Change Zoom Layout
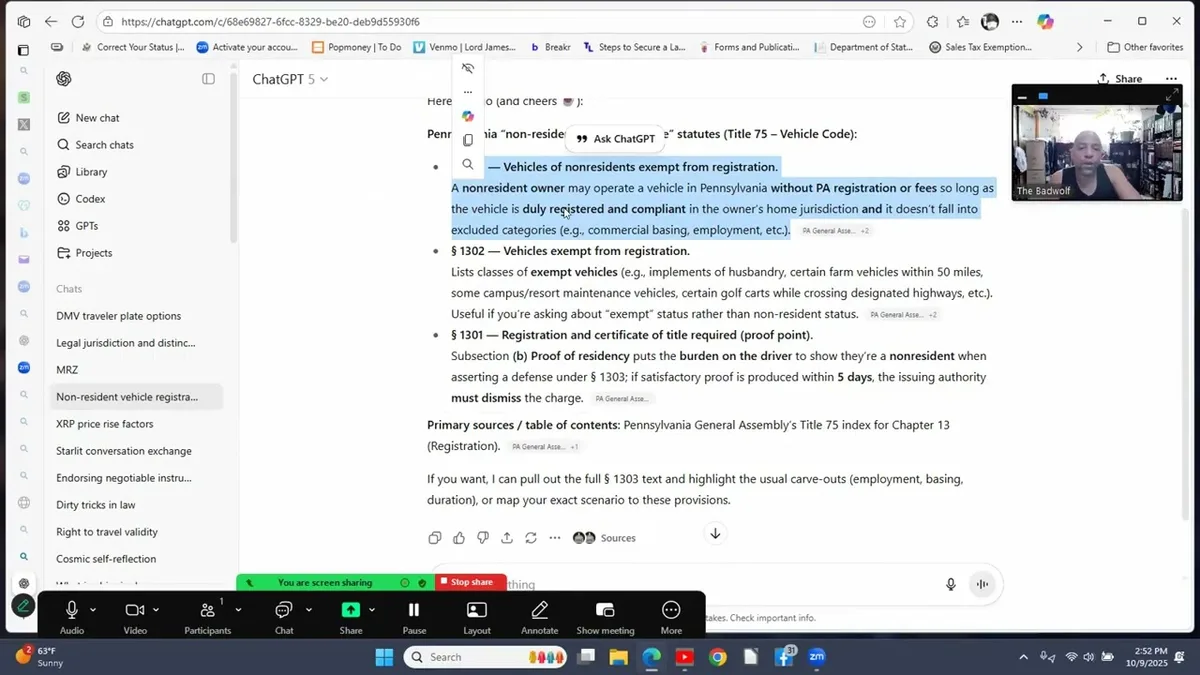The height and width of the screenshot is (675, 1200). pyautogui.click(x=477, y=616)
